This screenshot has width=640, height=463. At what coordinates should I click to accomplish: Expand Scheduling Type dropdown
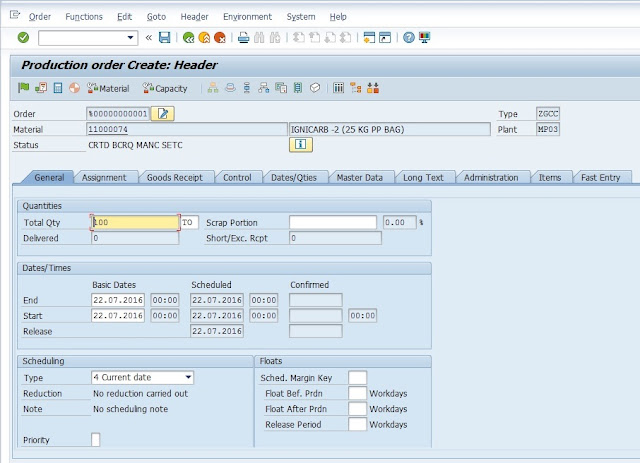(188, 377)
